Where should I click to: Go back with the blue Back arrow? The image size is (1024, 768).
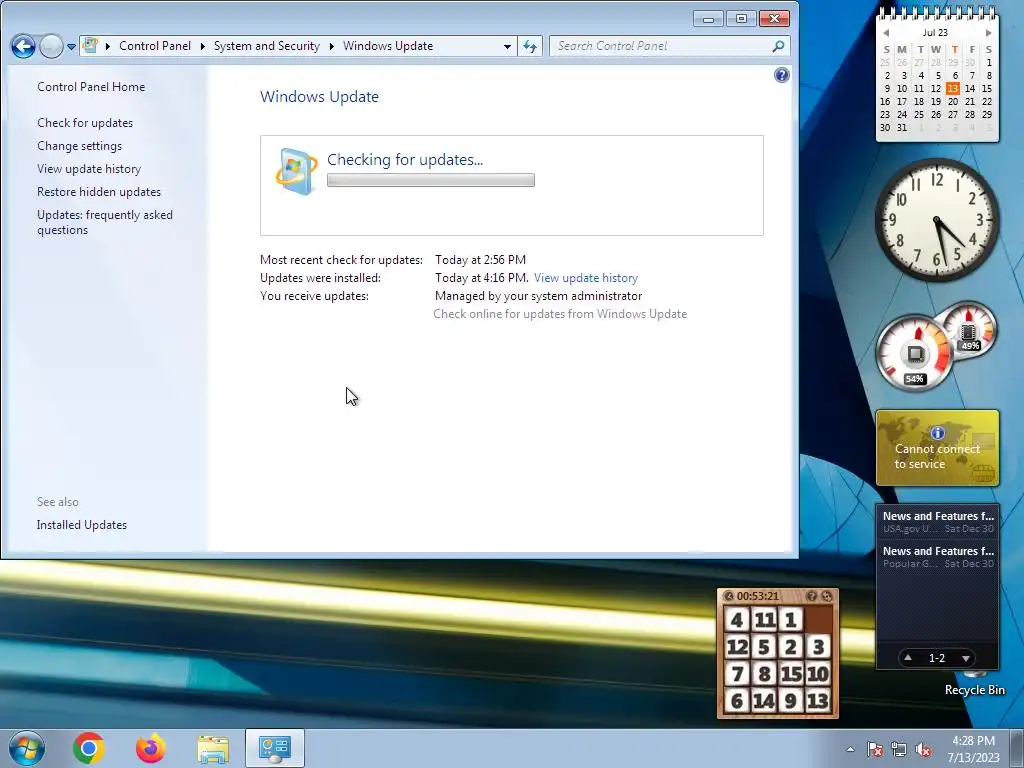[x=23, y=46]
